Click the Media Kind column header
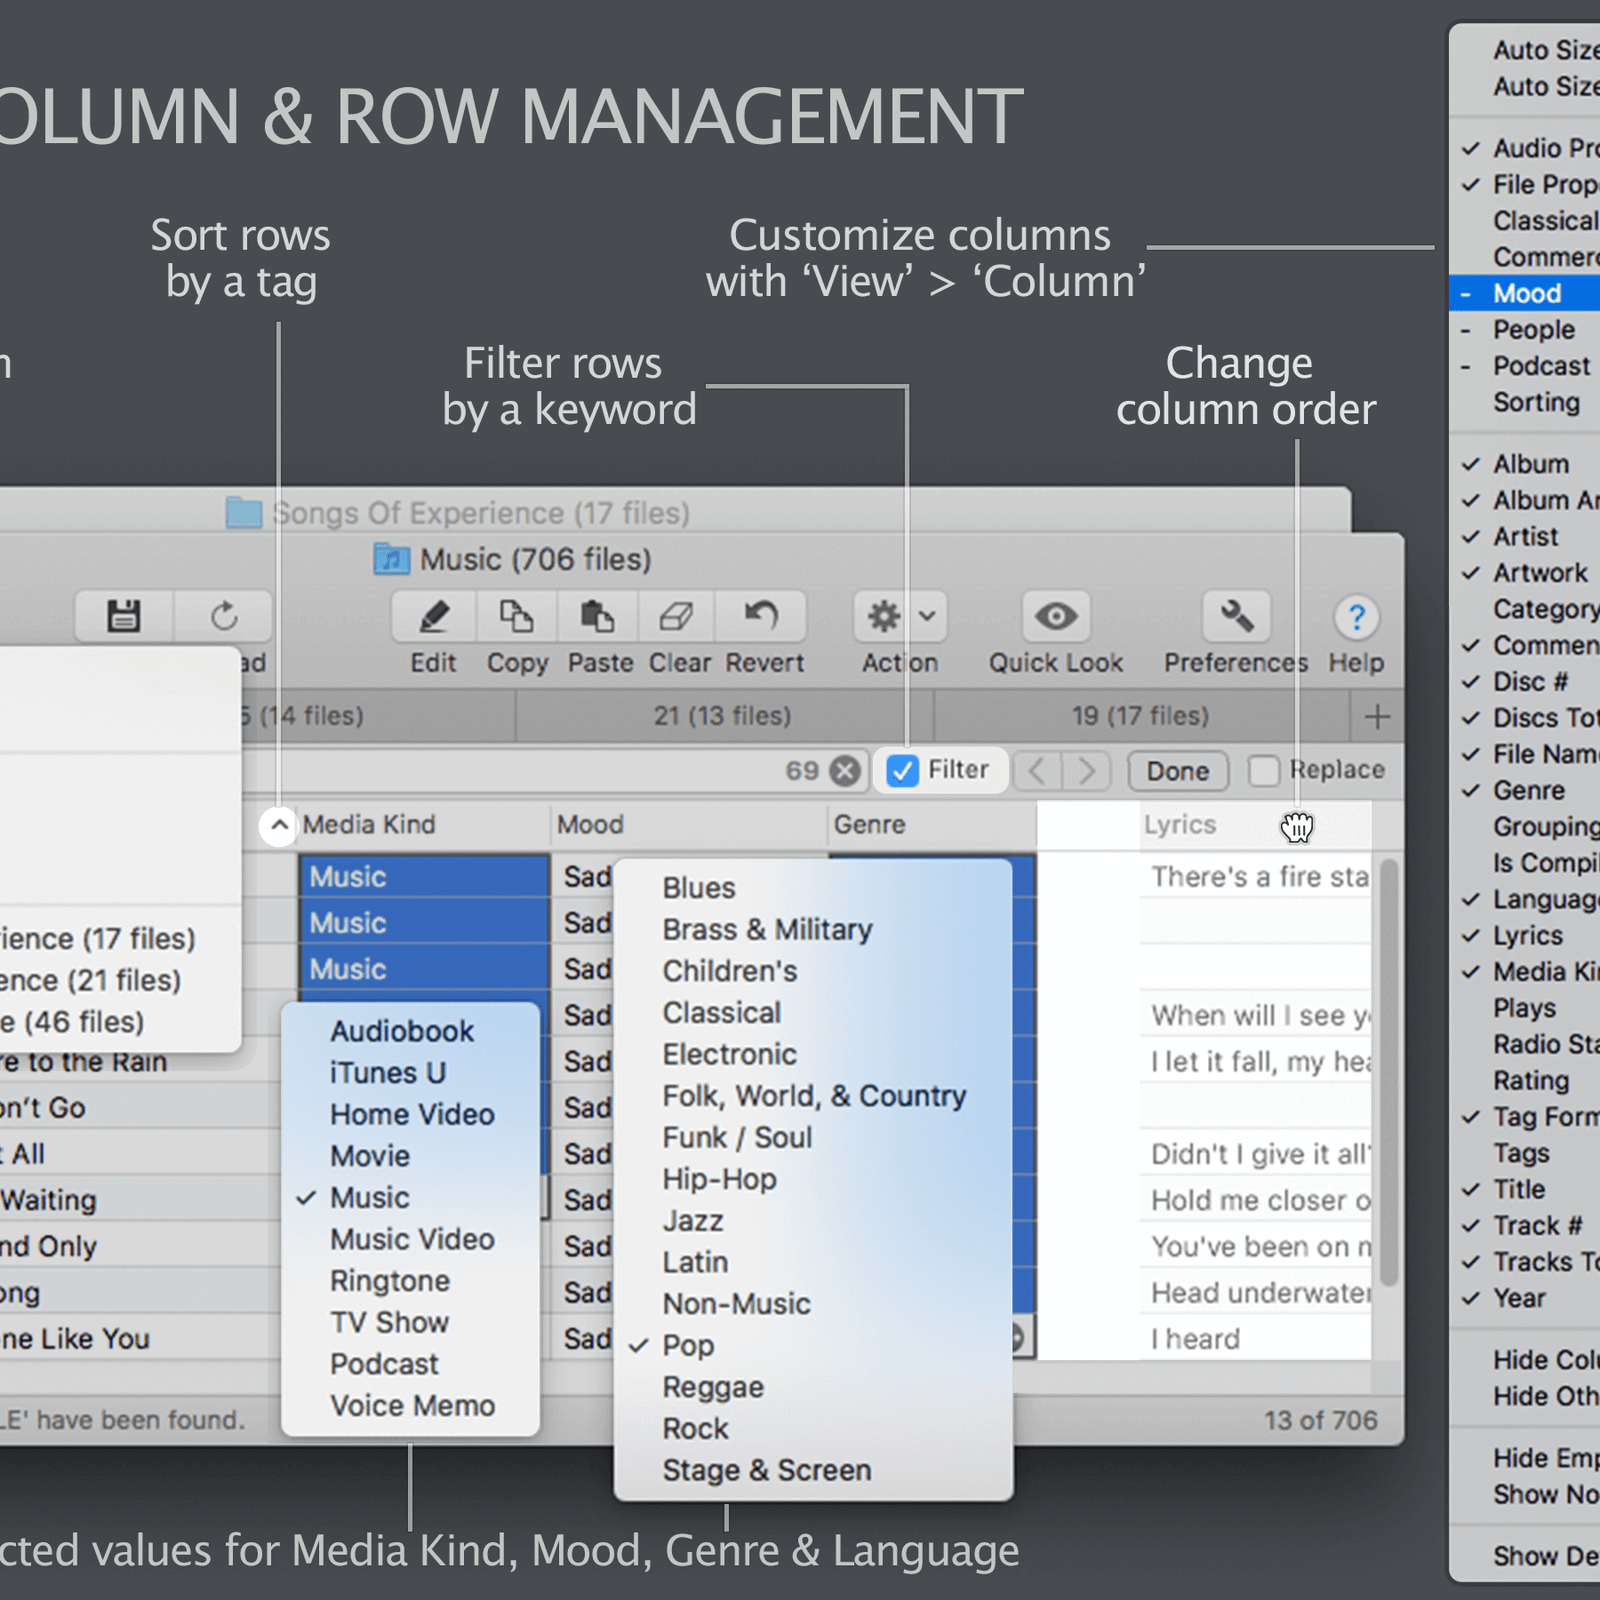Screen dimensions: 1600x1600 point(424,825)
